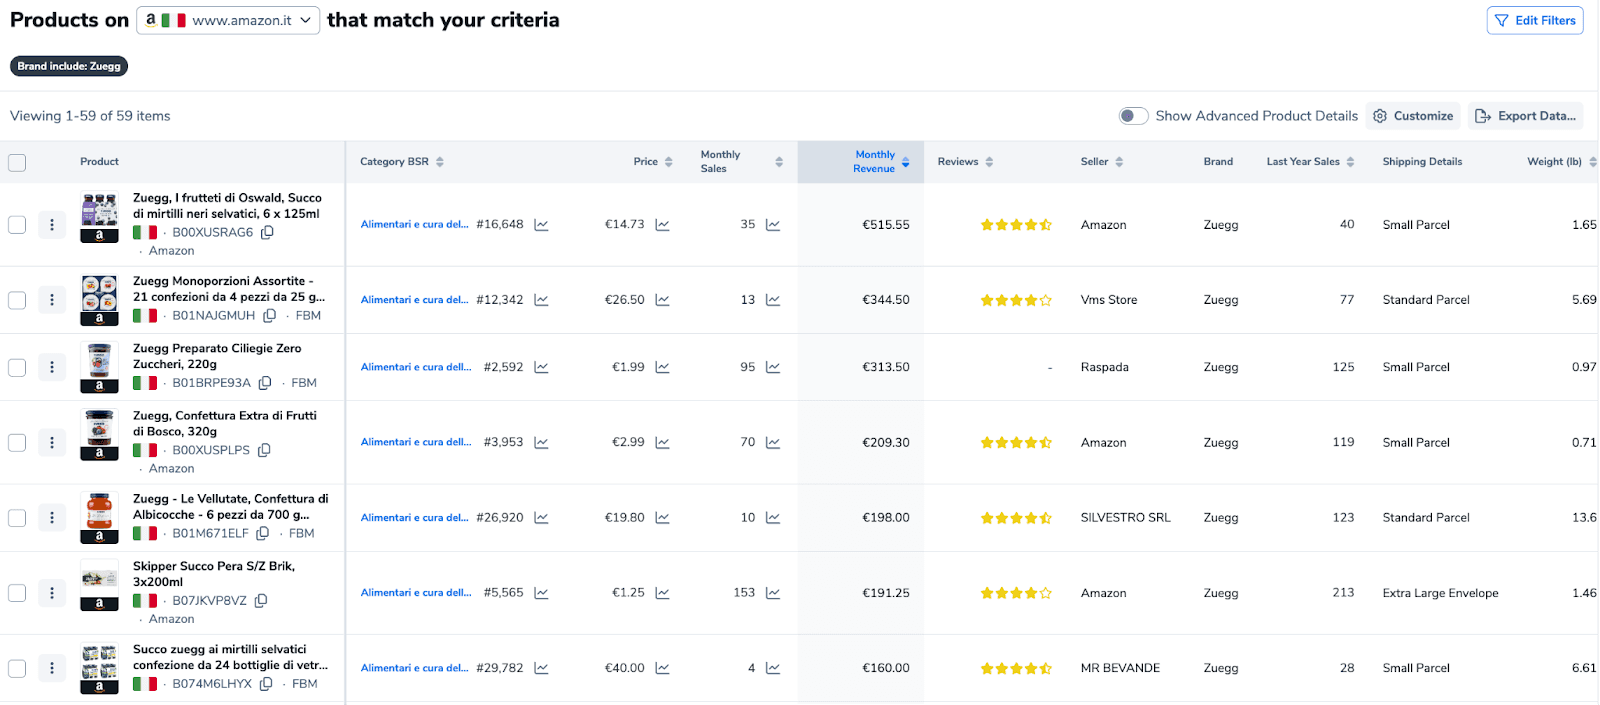The height and width of the screenshot is (705, 1600).
Task: Open row menu for Zuegg I frutteti di Oswald
Action: click(52, 225)
